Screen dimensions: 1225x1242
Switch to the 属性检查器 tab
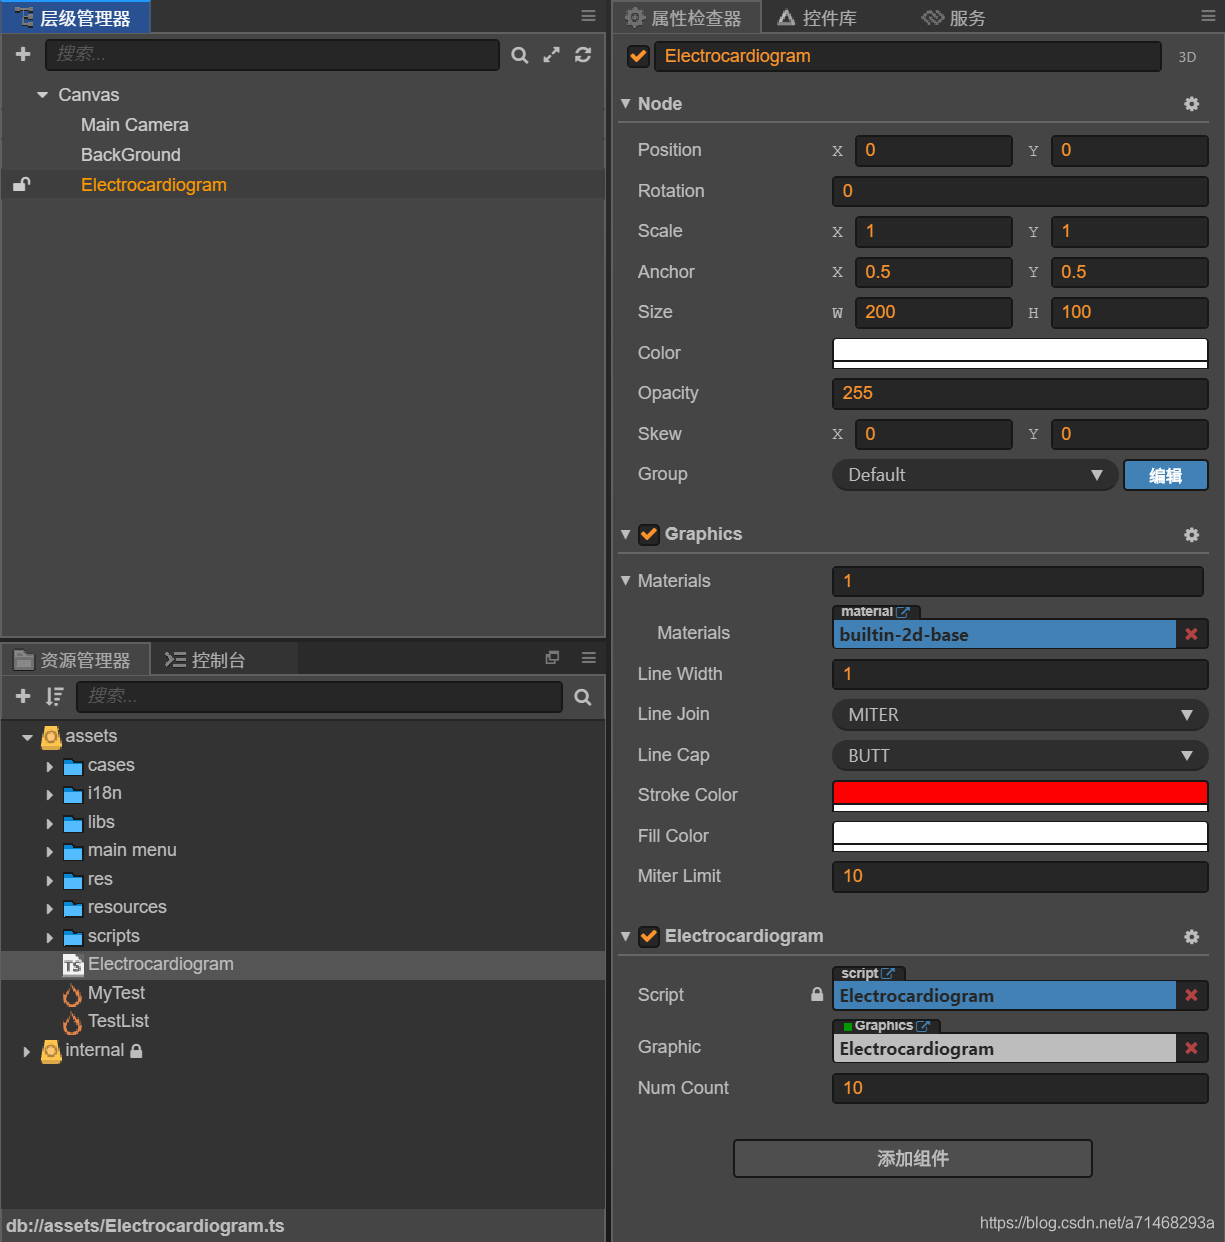(685, 17)
